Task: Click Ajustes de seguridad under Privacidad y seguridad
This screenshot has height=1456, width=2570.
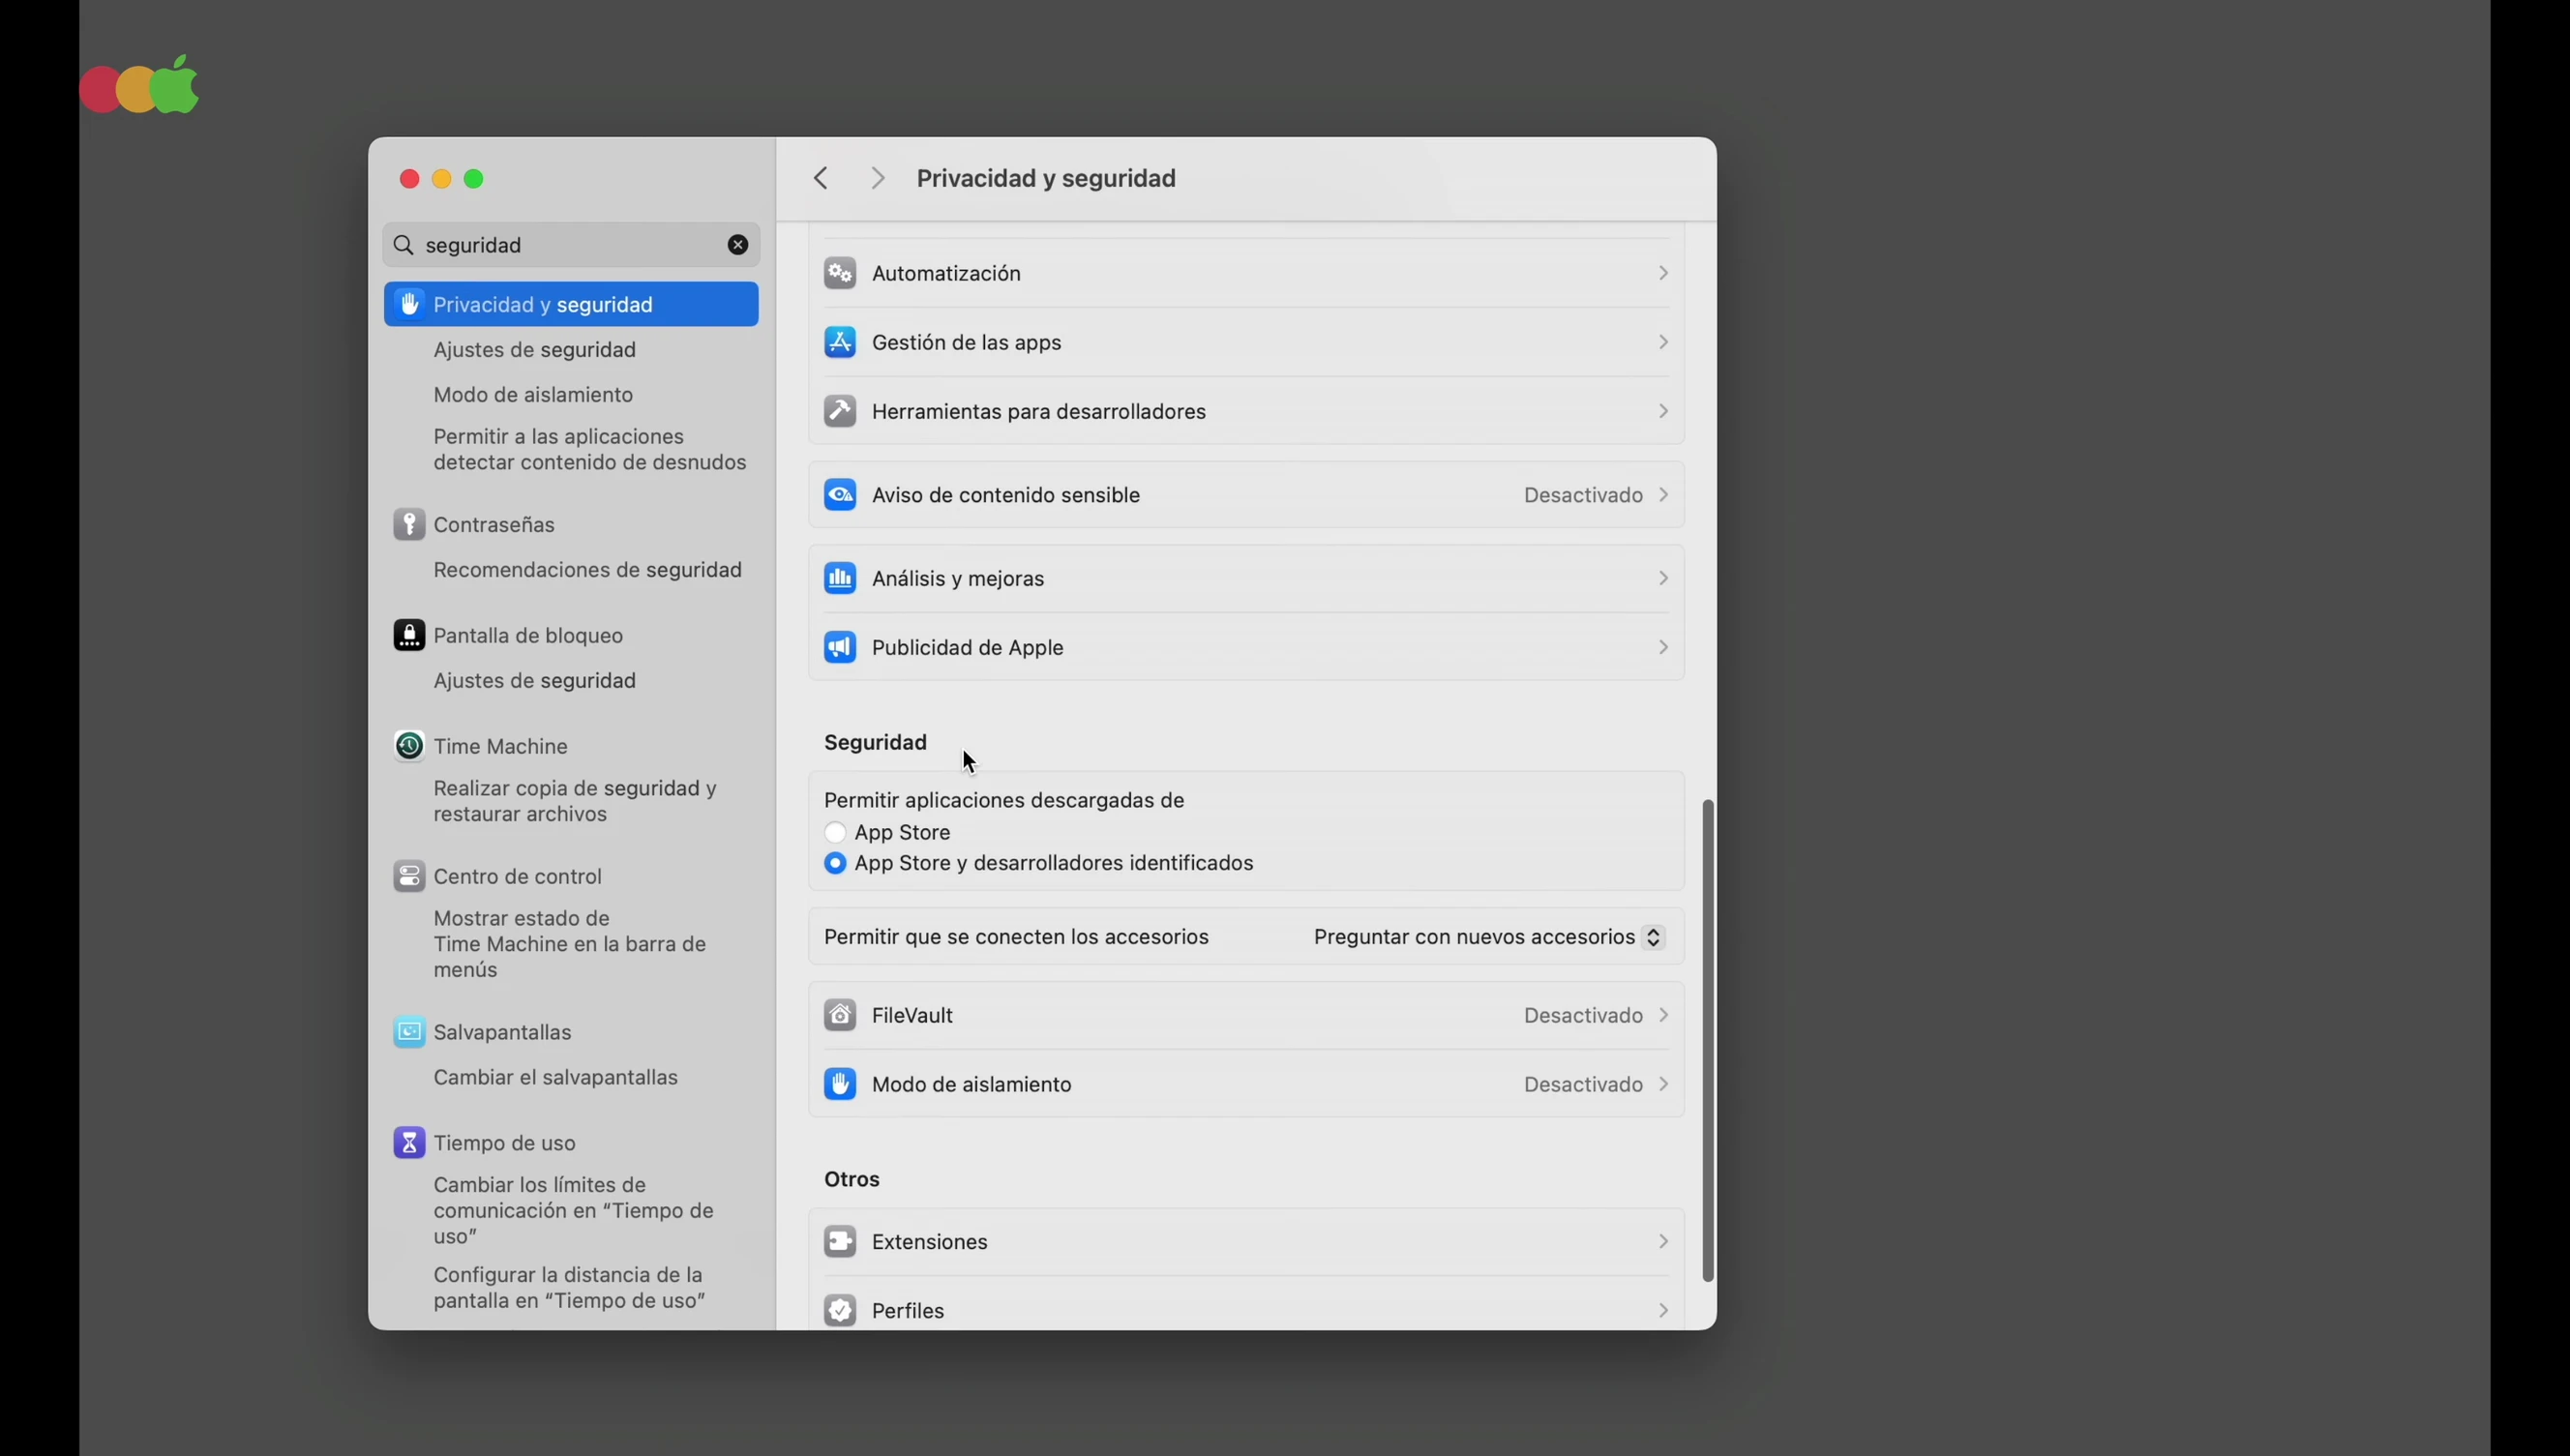Action: 535,349
